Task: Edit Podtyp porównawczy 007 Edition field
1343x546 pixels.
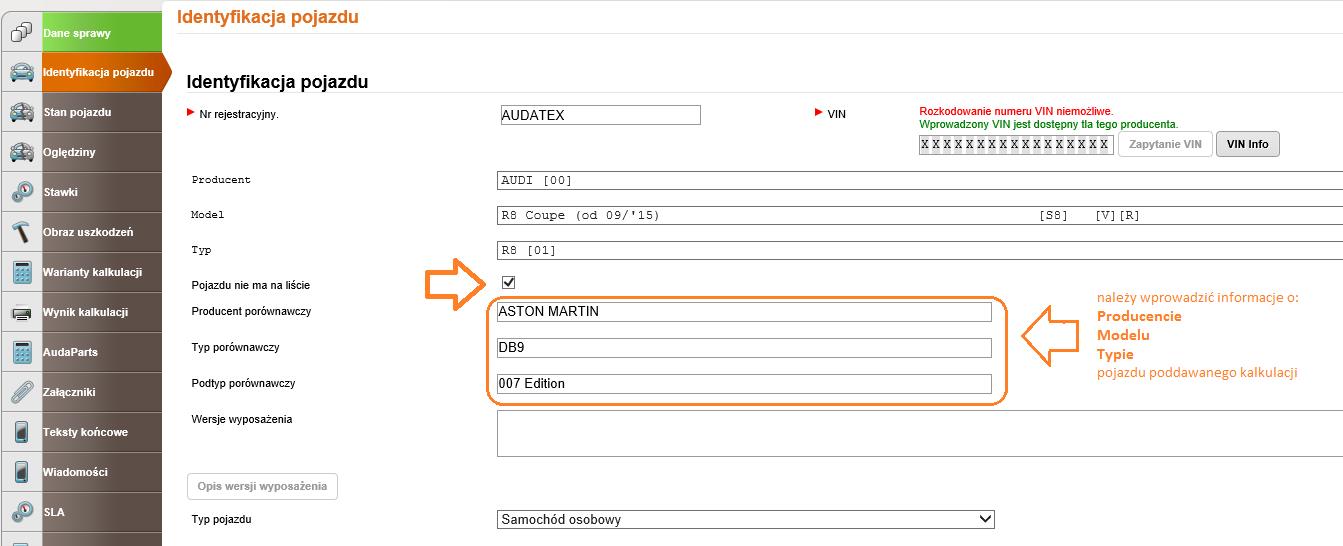Action: tap(744, 383)
